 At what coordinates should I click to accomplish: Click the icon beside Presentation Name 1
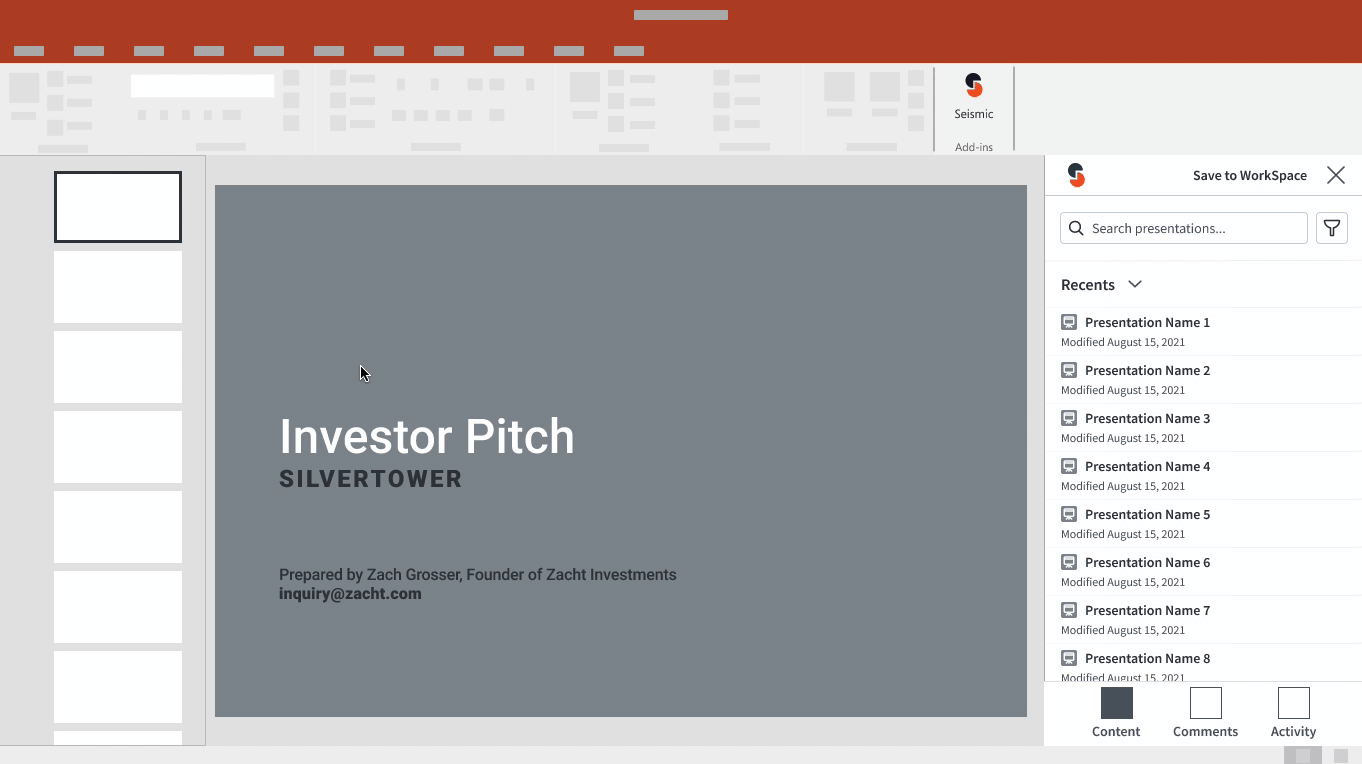pyautogui.click(x=1069, y=322)
